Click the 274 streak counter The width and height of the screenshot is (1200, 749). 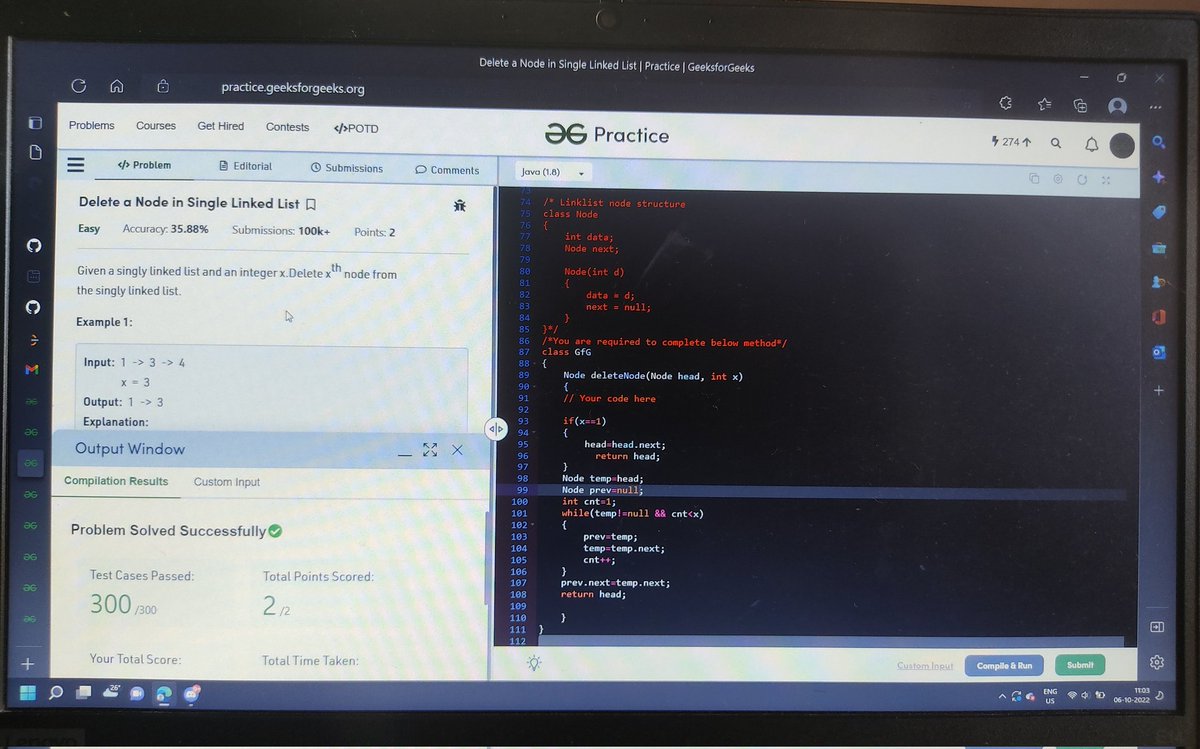click(x=1011, y=142)
